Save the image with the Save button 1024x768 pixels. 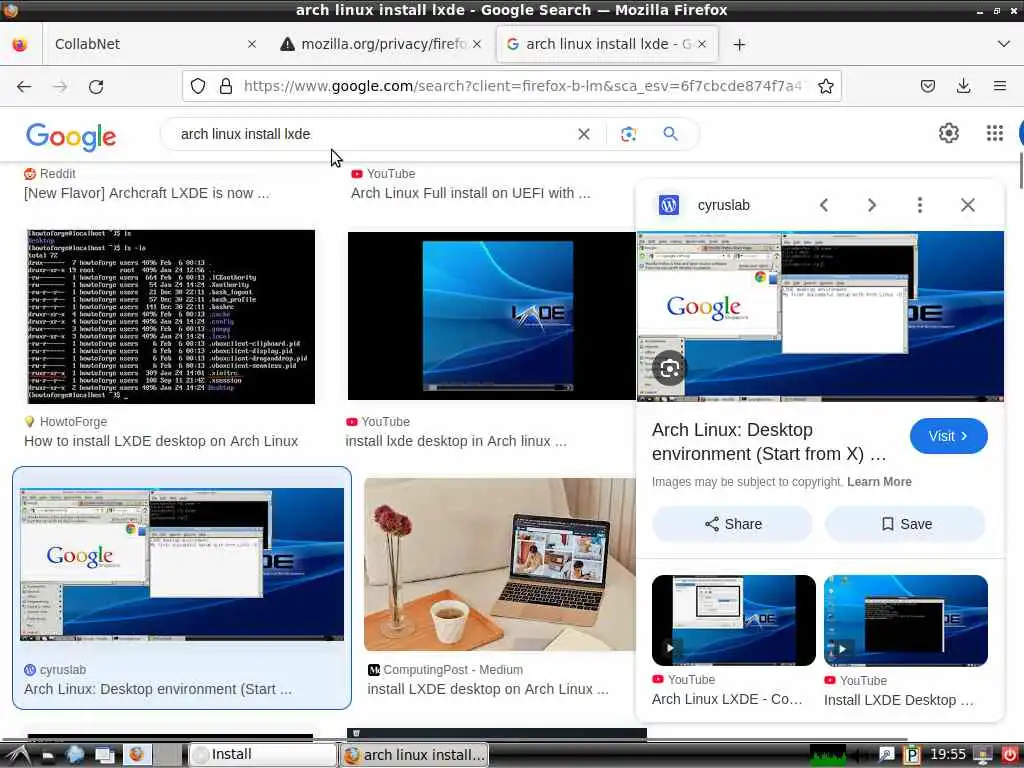906,524
